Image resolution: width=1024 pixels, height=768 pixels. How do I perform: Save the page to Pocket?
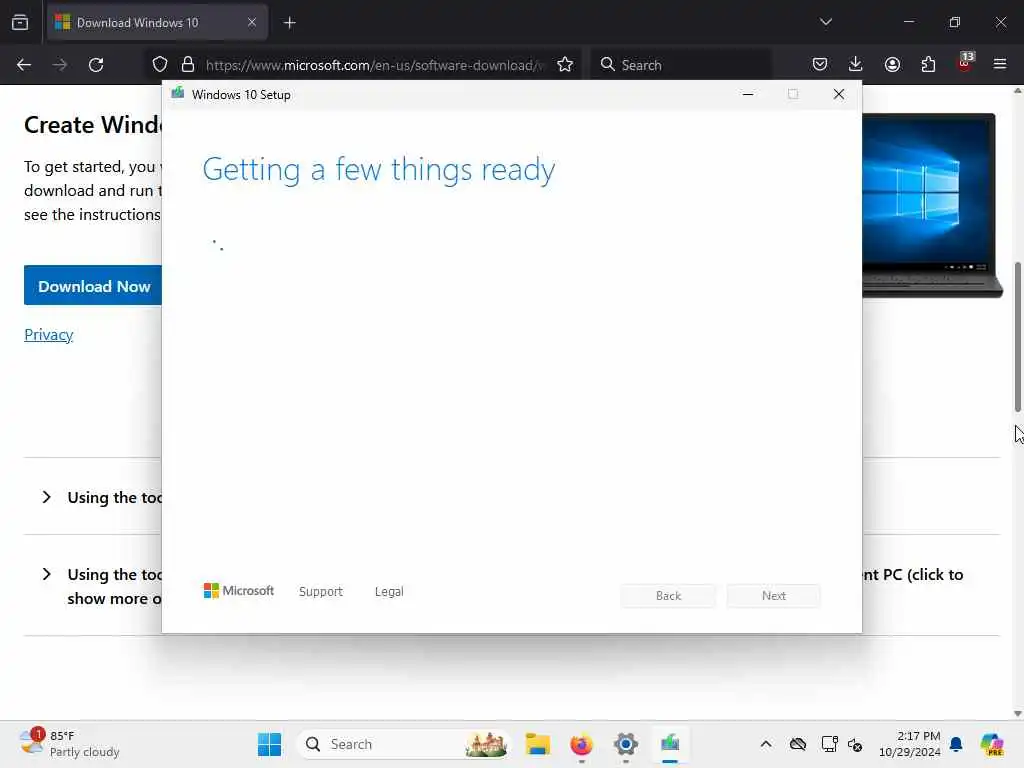[820, 65]
